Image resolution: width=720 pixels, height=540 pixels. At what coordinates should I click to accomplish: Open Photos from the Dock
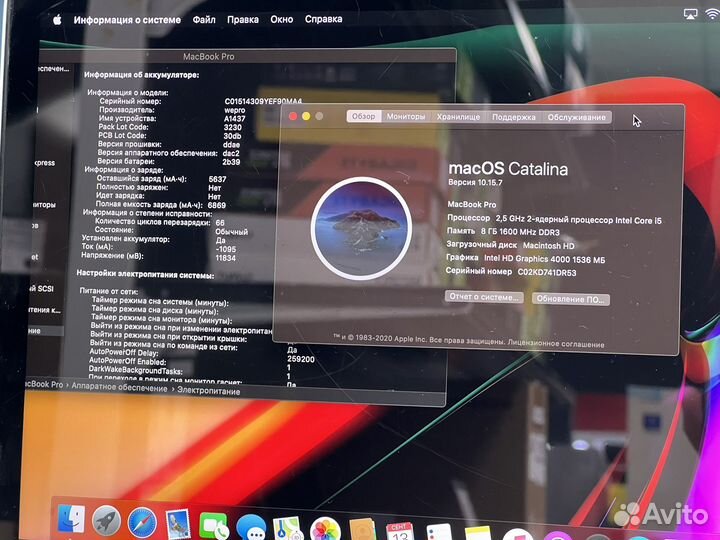[x=325, y=529]
